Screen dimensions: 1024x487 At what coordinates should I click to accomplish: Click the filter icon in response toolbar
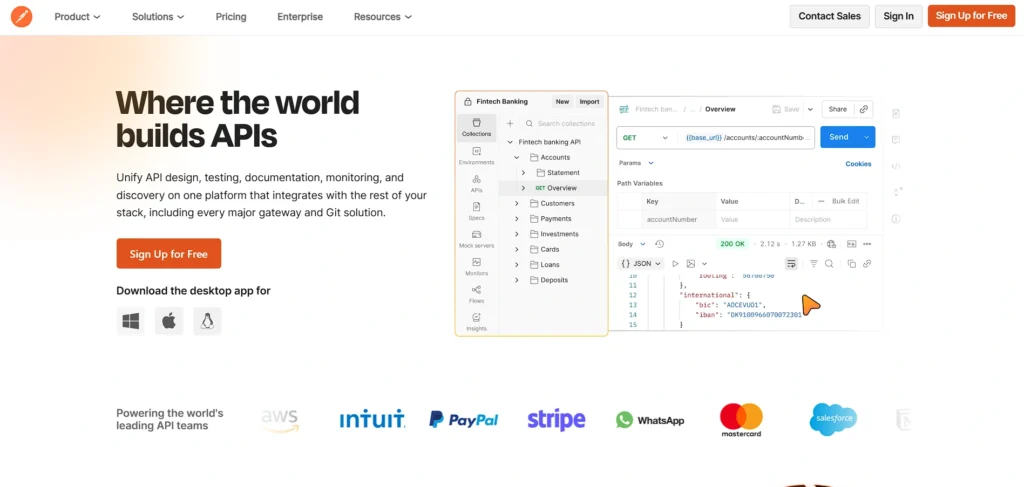pos(814,264)
